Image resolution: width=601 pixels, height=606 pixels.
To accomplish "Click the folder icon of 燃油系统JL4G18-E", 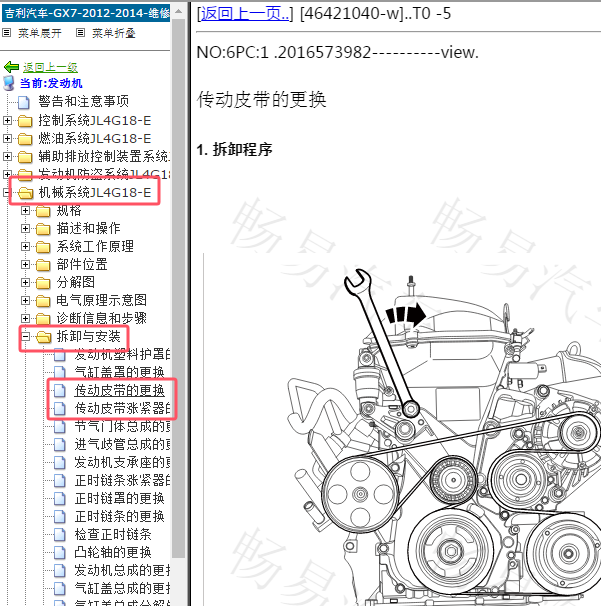I will [25, 139].
